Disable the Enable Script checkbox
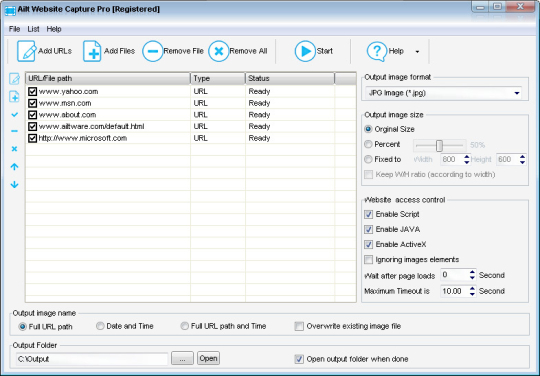The width and height of the screenshot is (540, 376). pyautogui.click(x=368, y=214)
